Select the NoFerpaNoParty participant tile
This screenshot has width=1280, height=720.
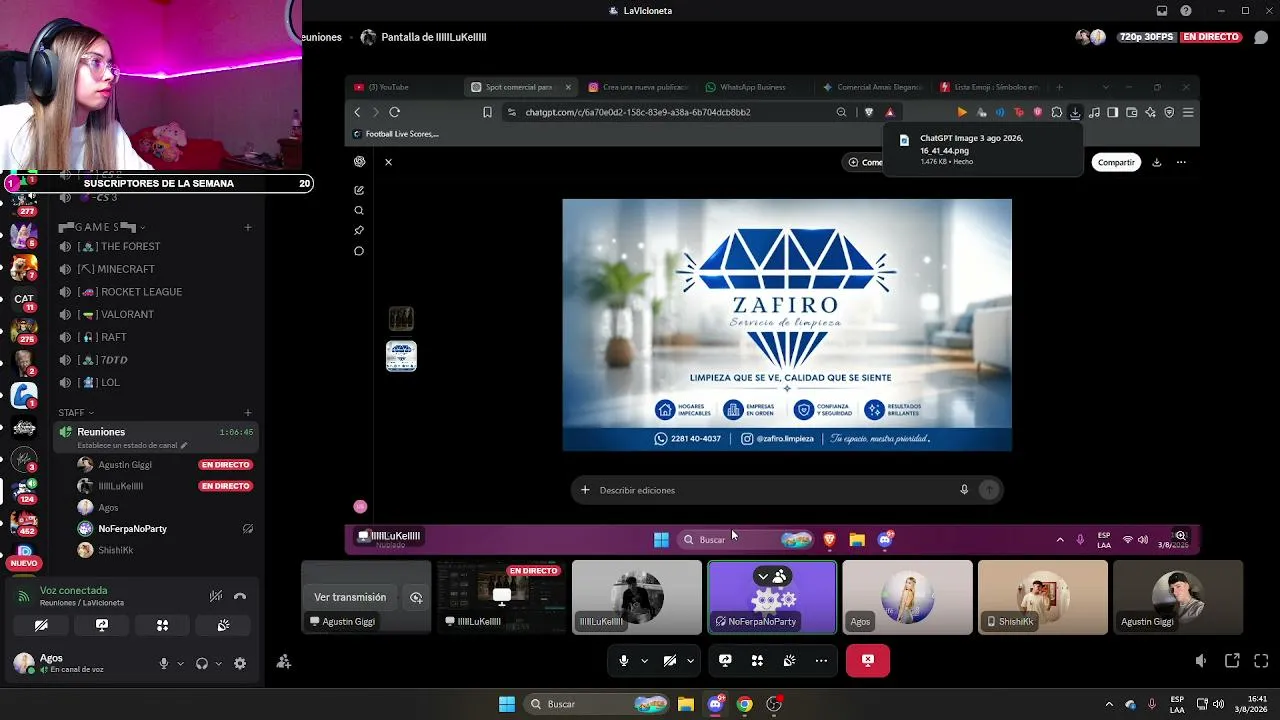(772, 597)
